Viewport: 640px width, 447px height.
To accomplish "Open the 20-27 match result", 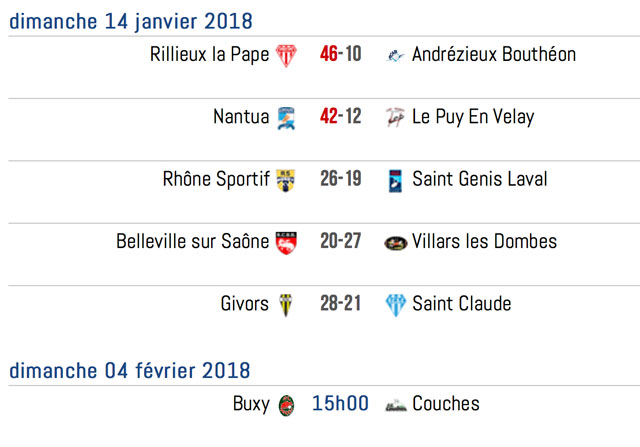I will [340, 241].
